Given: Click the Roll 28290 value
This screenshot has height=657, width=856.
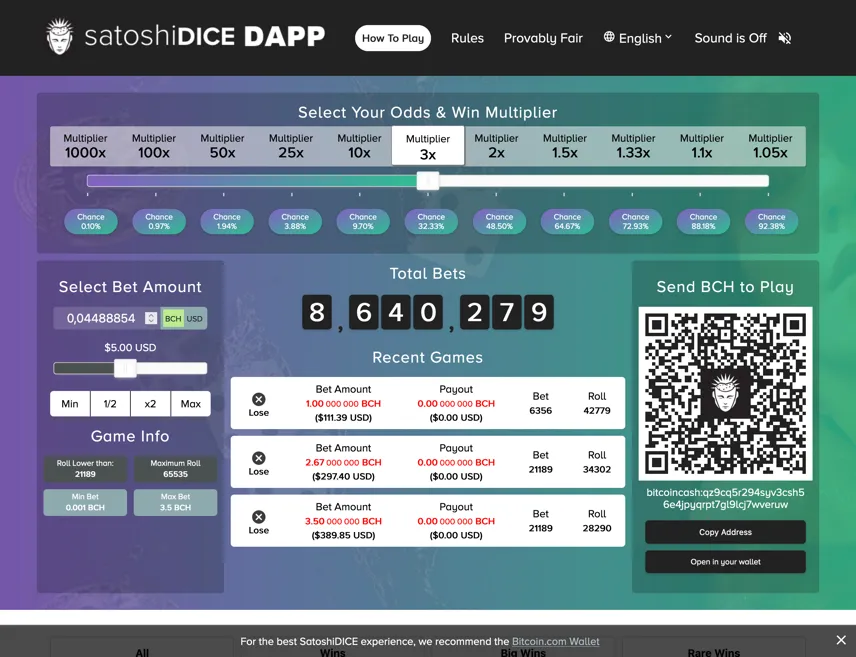Looking at the screenshot, I should point(597,528).
